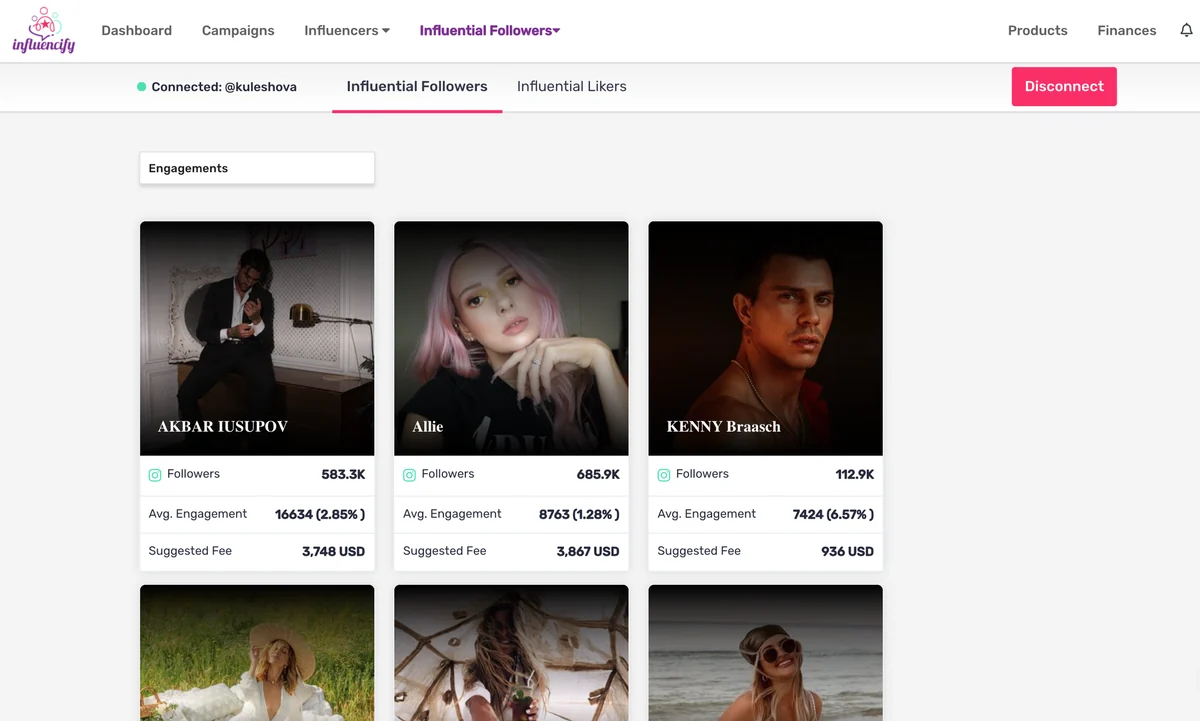Click 16634 (2.85%) engagement value
The image size is (1200, 721).
click(320, 514)
